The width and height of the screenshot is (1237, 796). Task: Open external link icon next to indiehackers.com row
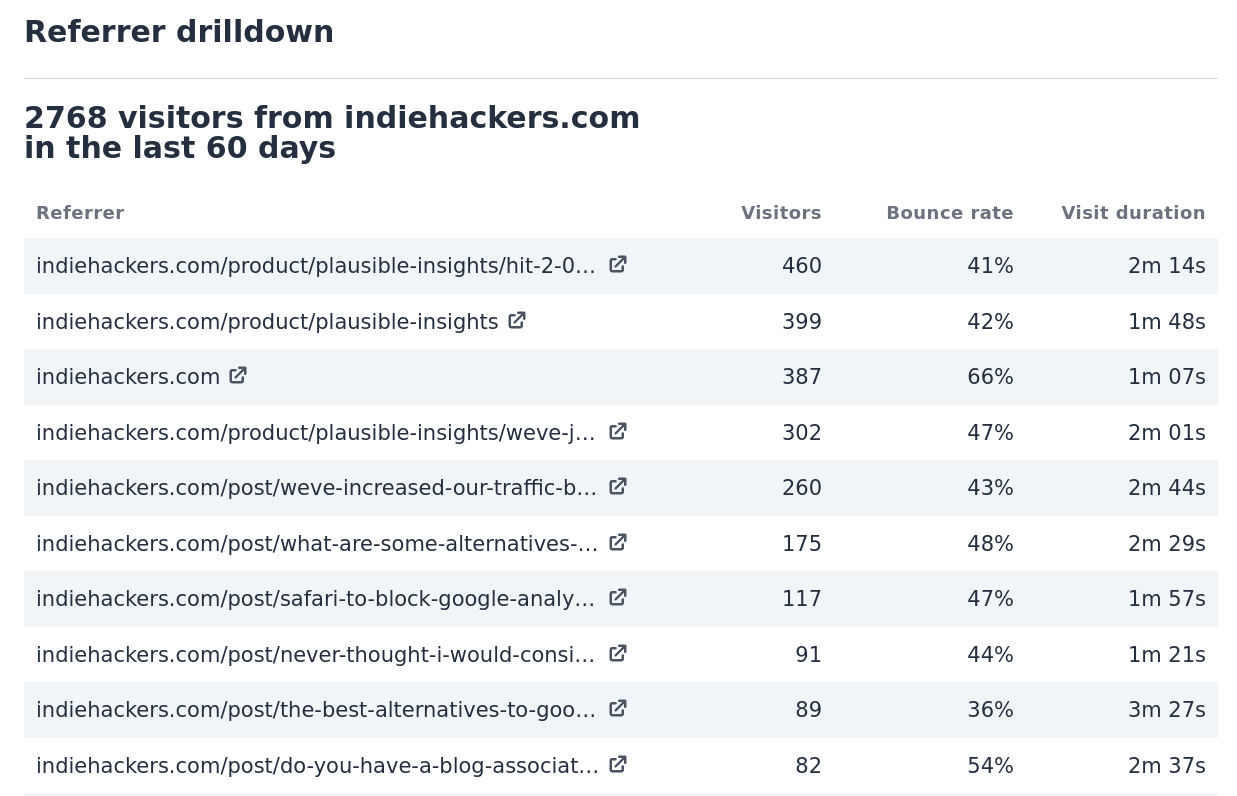tap(238, 375)
